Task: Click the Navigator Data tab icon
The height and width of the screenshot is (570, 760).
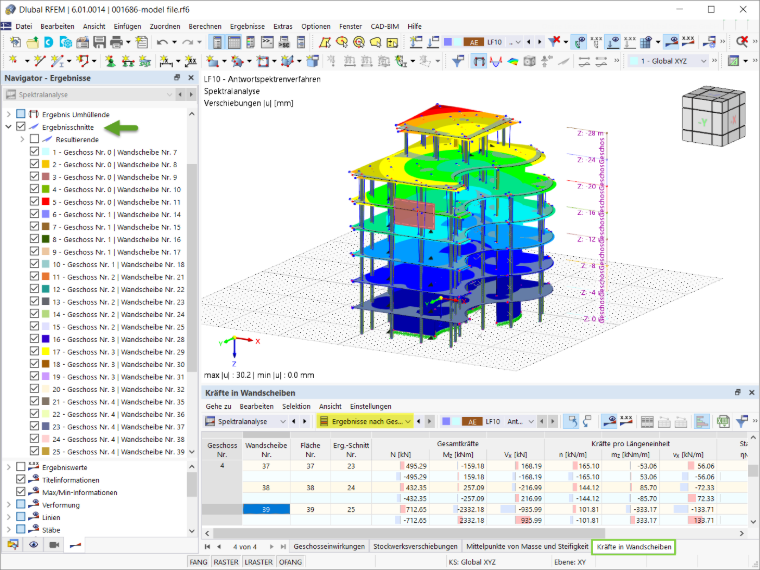Action: [x=13, y=545]
